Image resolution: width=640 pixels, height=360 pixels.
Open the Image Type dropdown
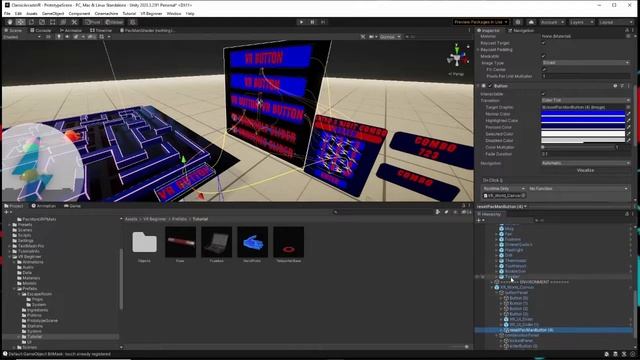coord(586,63)
